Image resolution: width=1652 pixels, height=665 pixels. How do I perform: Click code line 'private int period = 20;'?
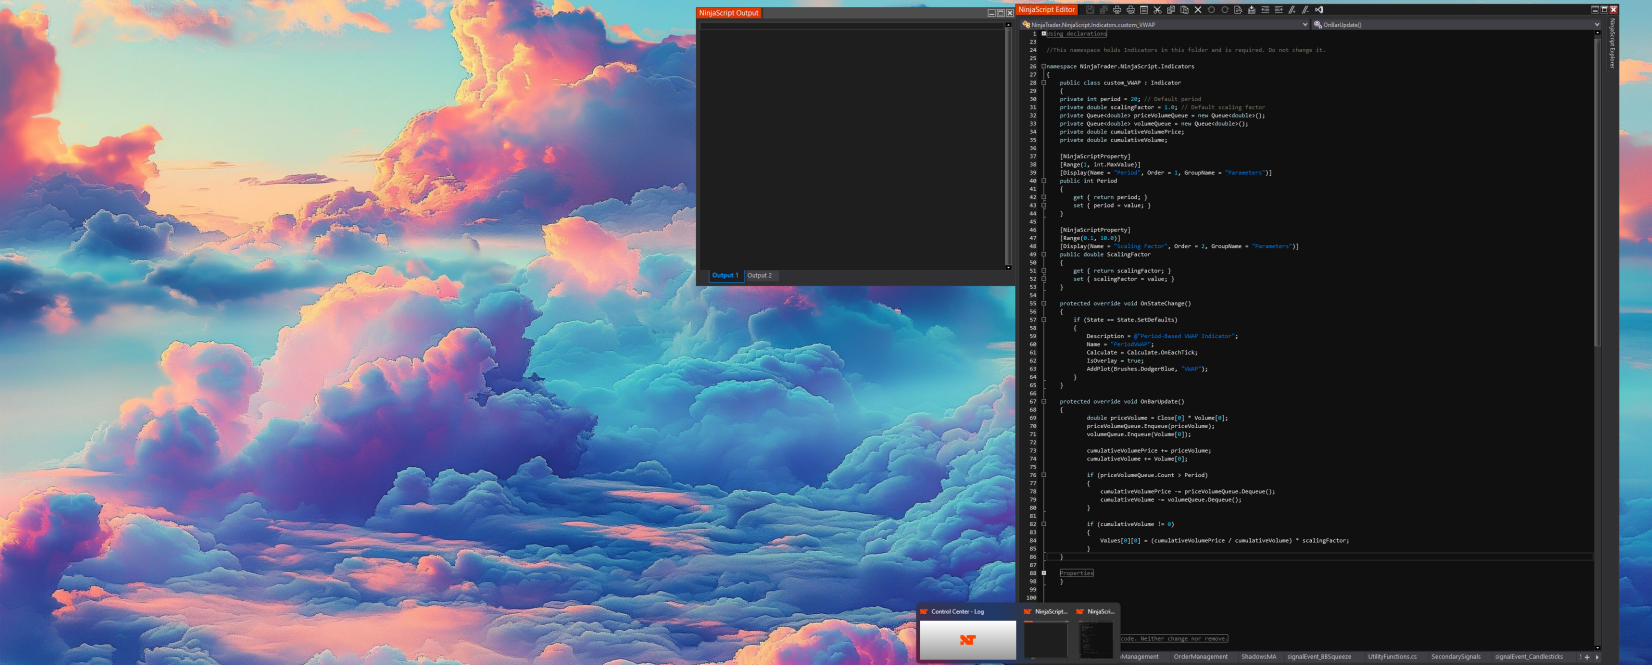click(1100, 99)
